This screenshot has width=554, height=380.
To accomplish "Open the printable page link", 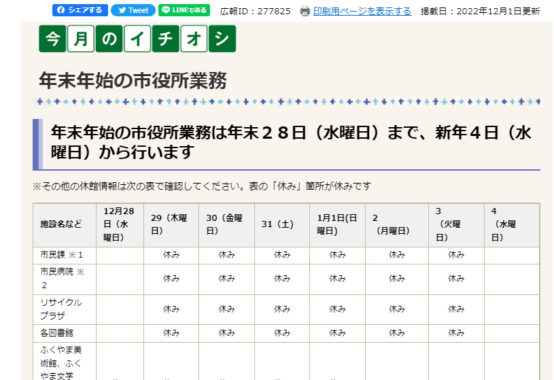I will pyautogui.click(x=362, y=11).
